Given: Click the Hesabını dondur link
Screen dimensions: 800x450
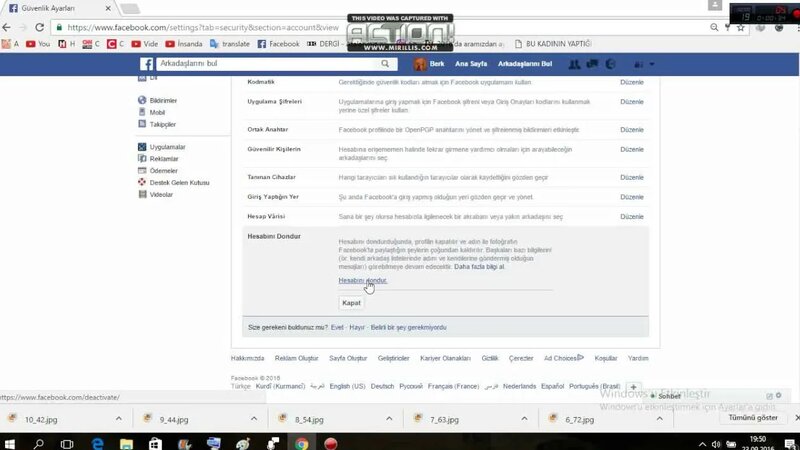Looking at the screenshot, I should click(363, 281).
